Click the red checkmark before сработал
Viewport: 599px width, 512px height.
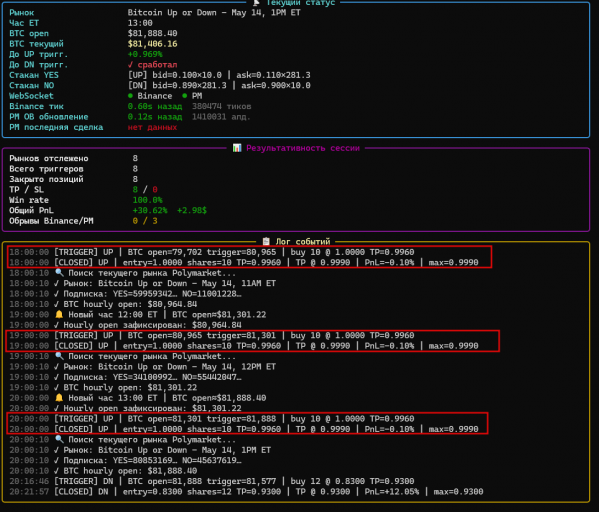(130, 65)
